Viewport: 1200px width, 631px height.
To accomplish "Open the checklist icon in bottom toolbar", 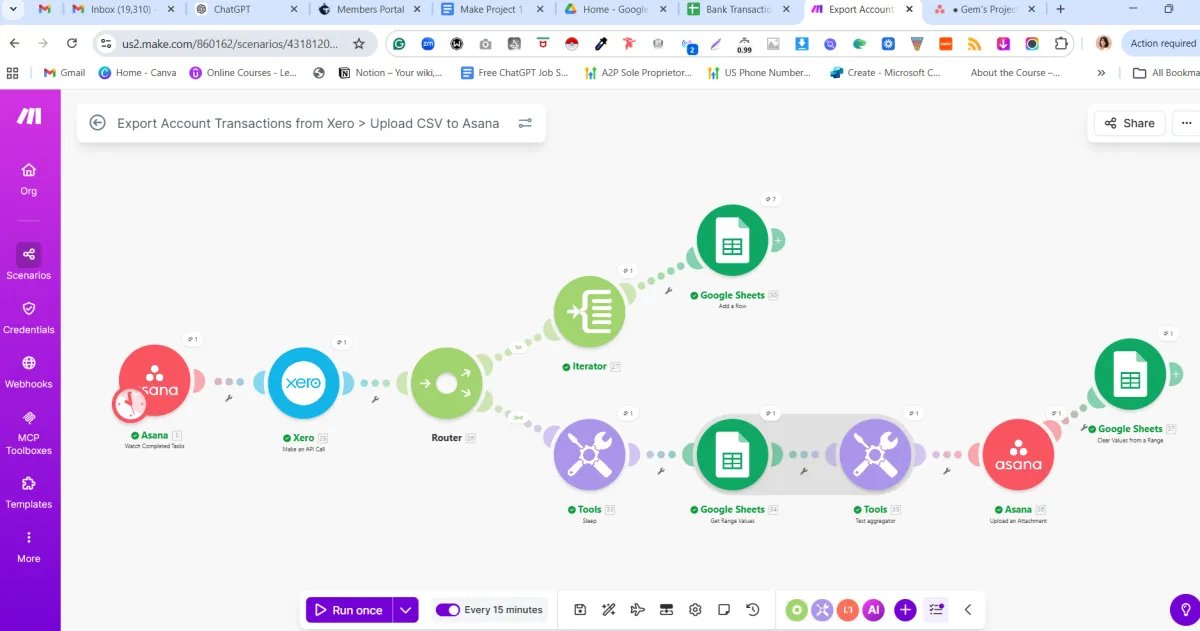I will click(936, 609).
